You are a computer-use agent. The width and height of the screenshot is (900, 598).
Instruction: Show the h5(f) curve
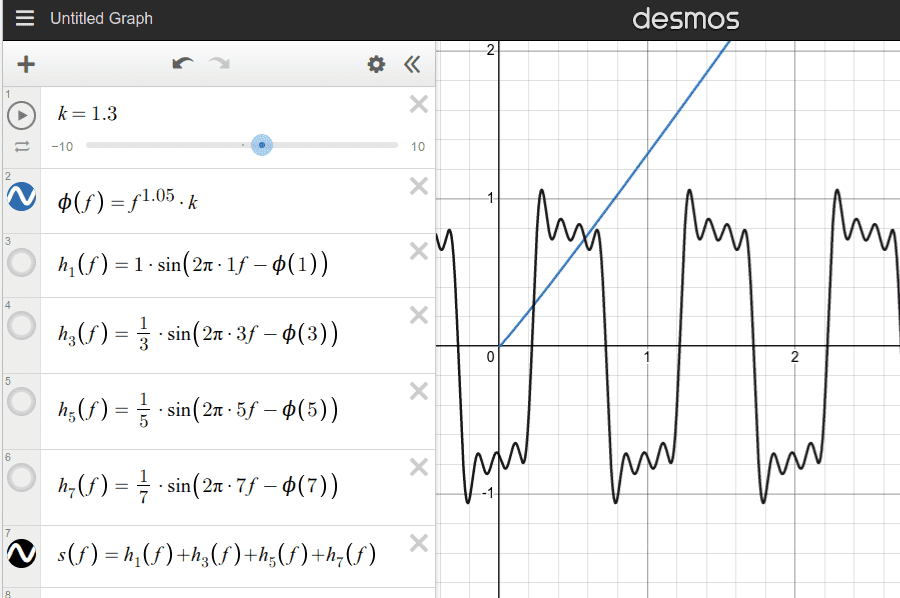22,401
